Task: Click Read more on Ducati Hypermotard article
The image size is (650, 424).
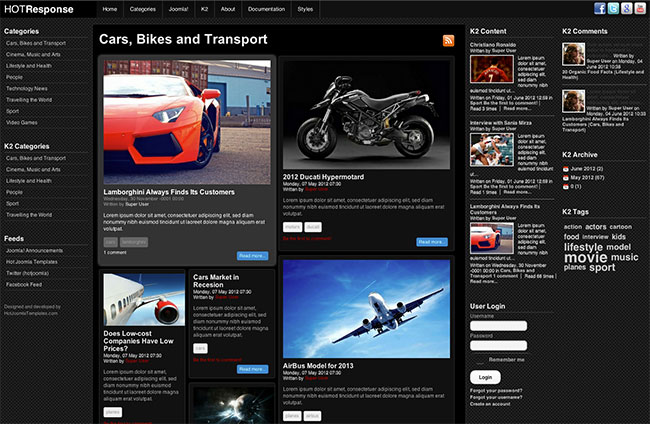Action: click(432, 242)
